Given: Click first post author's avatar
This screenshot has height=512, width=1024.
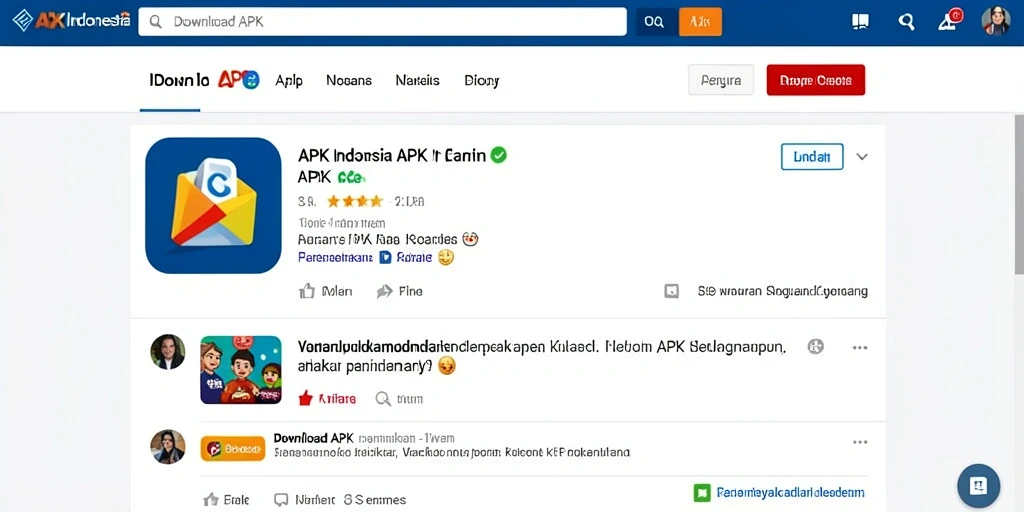Looking at the screenshot, I should pyautogui.click(x=168, y=352).
